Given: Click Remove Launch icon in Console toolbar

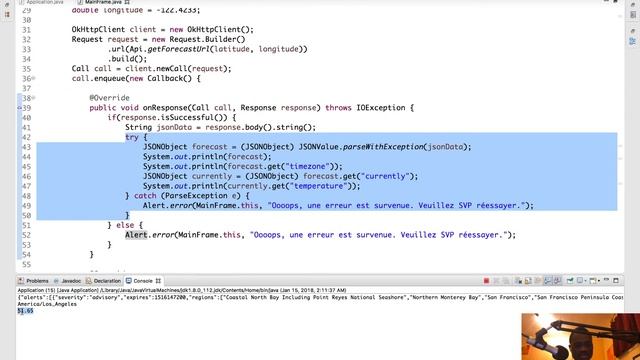Looking at the screenshot, I should click(x=496, y=281).
